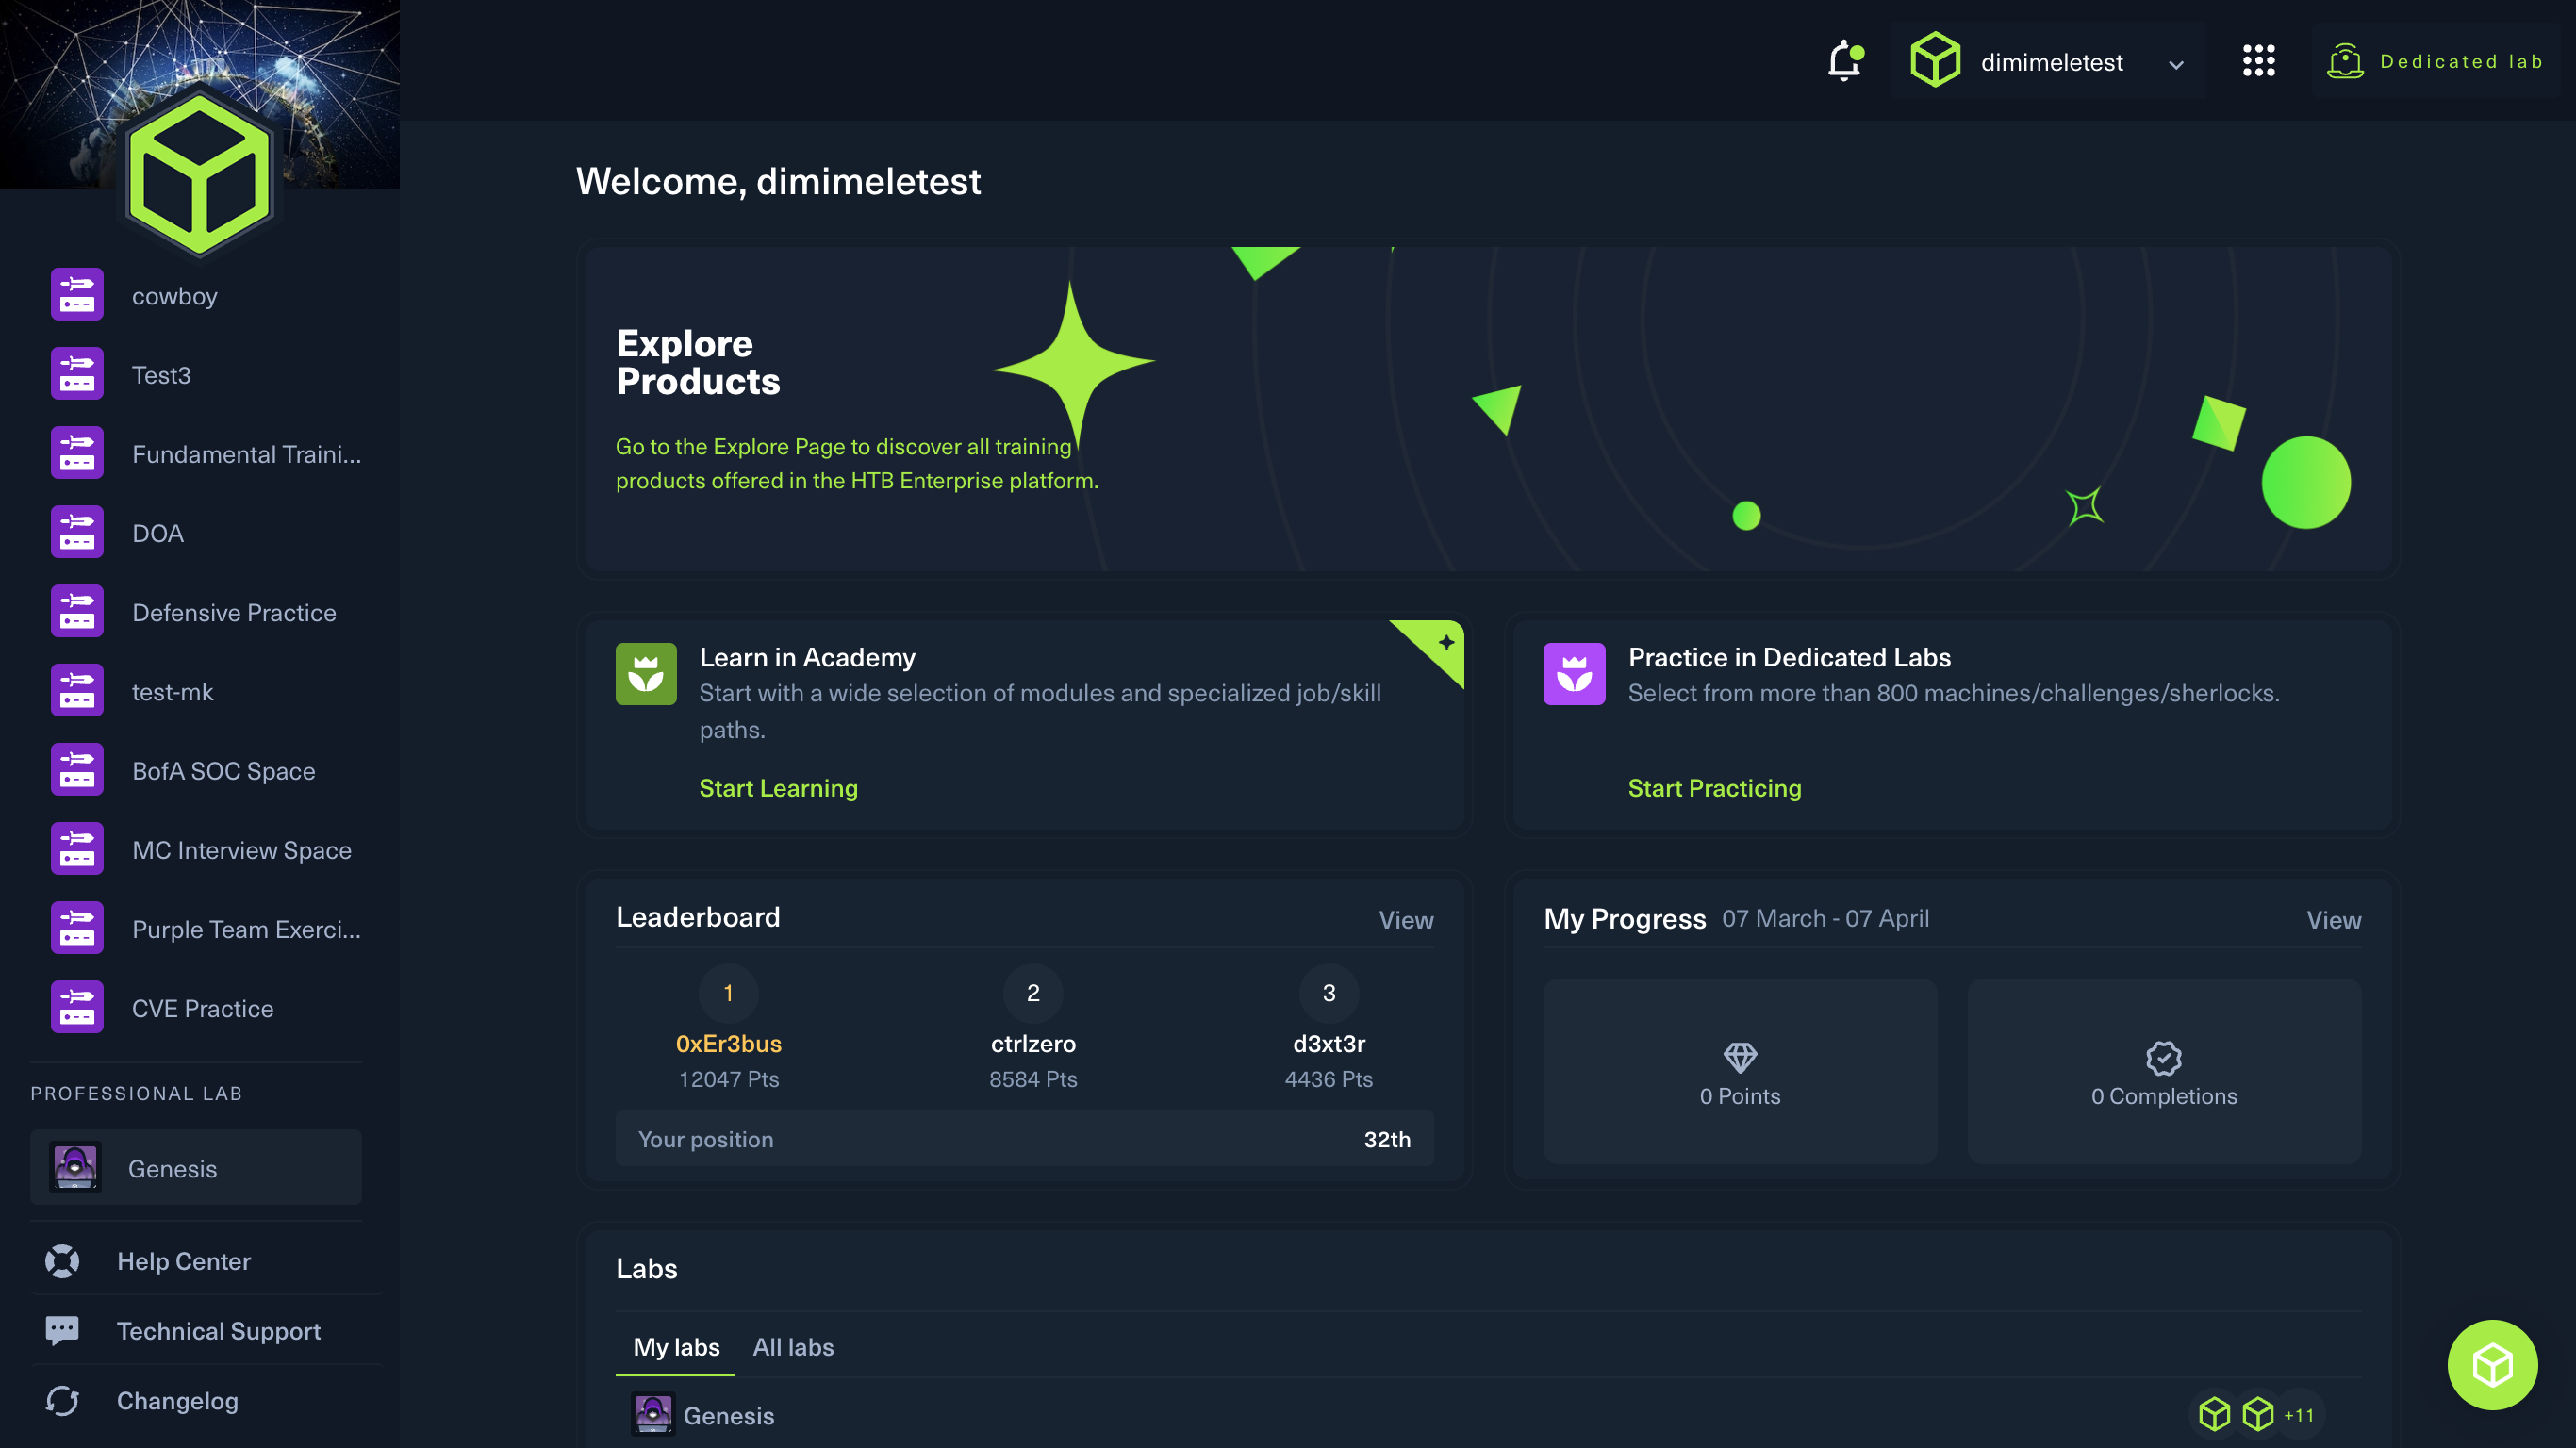This screenshot has height=1448, width=2576.
Task: Click the +11 members indicator
Action: tap(2298, 1414)
